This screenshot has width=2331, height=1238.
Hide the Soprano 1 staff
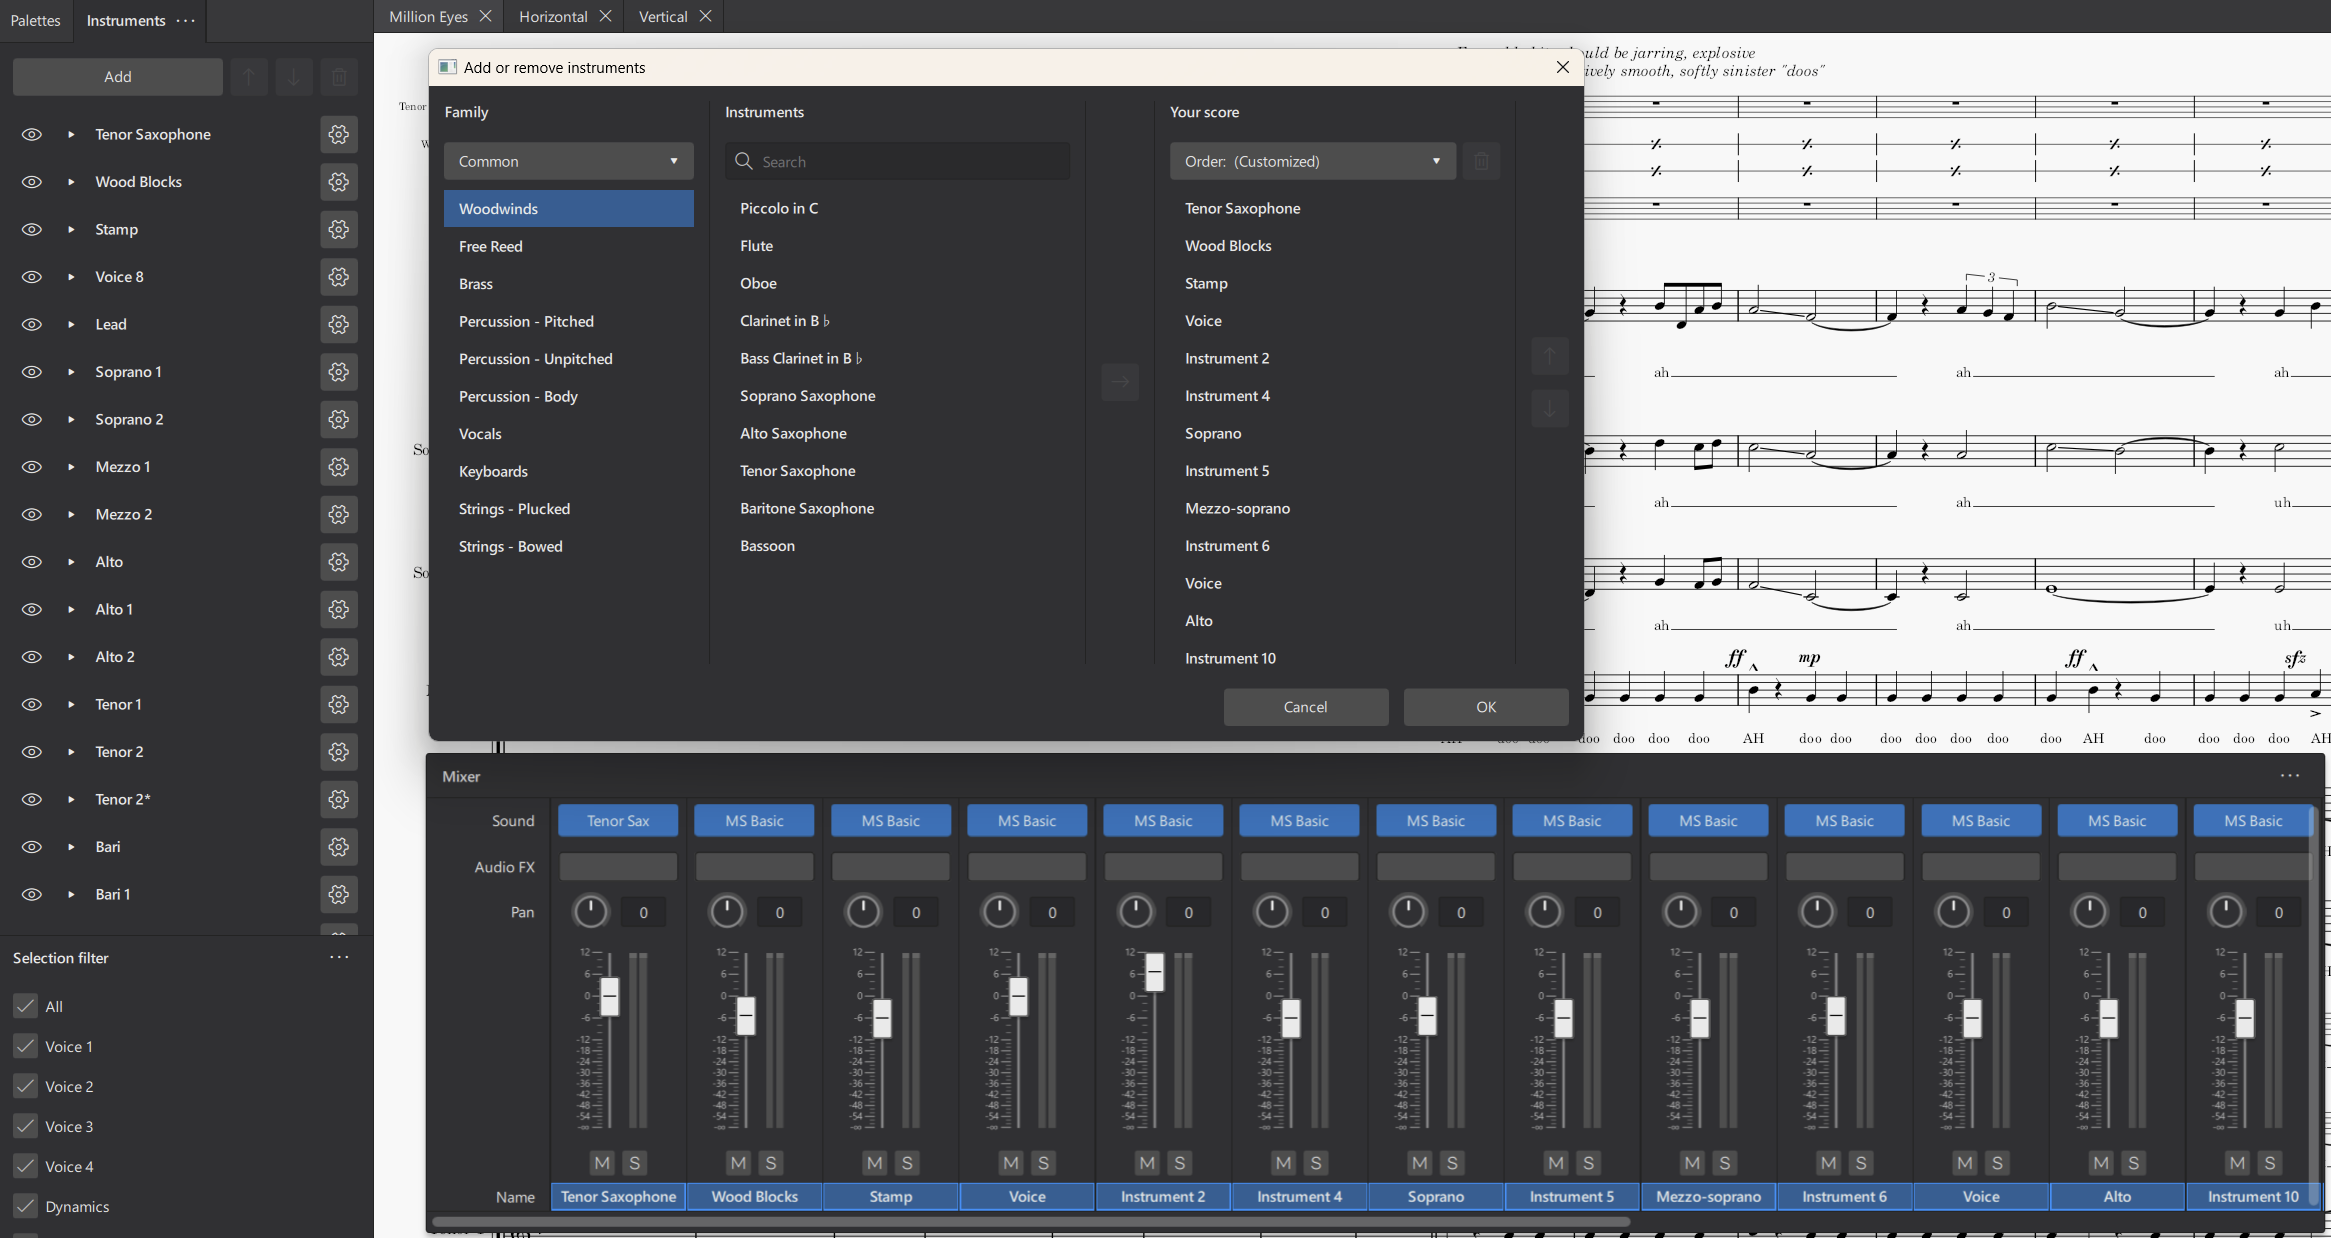pos(31,371)
